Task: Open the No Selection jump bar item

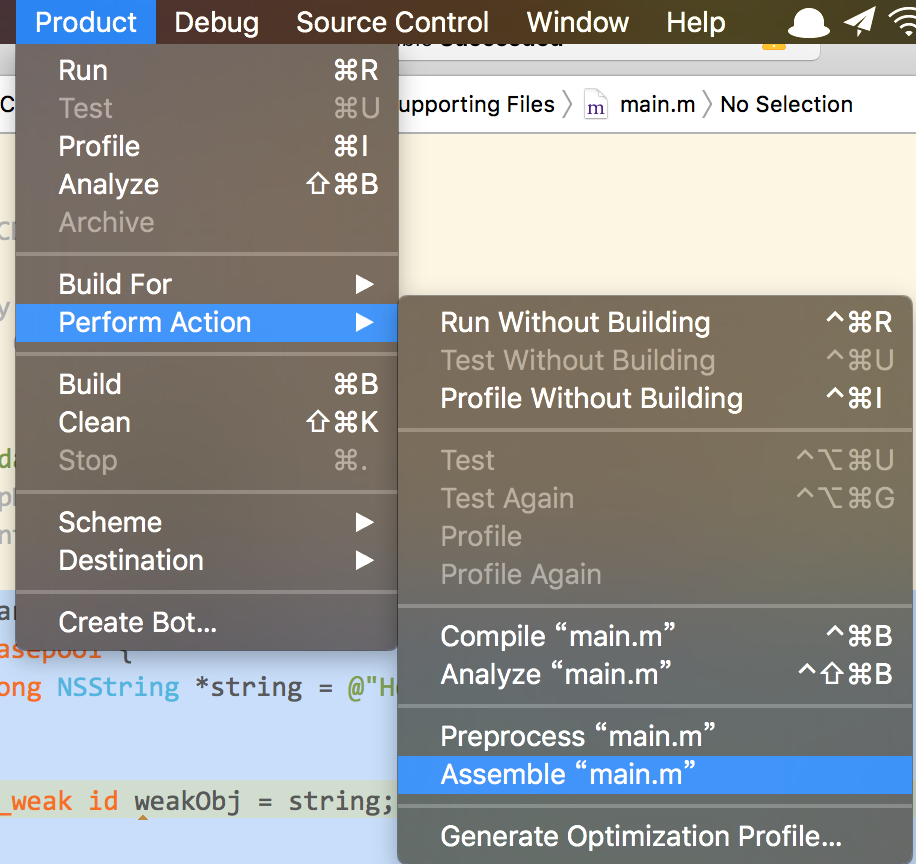Action: 786,105
